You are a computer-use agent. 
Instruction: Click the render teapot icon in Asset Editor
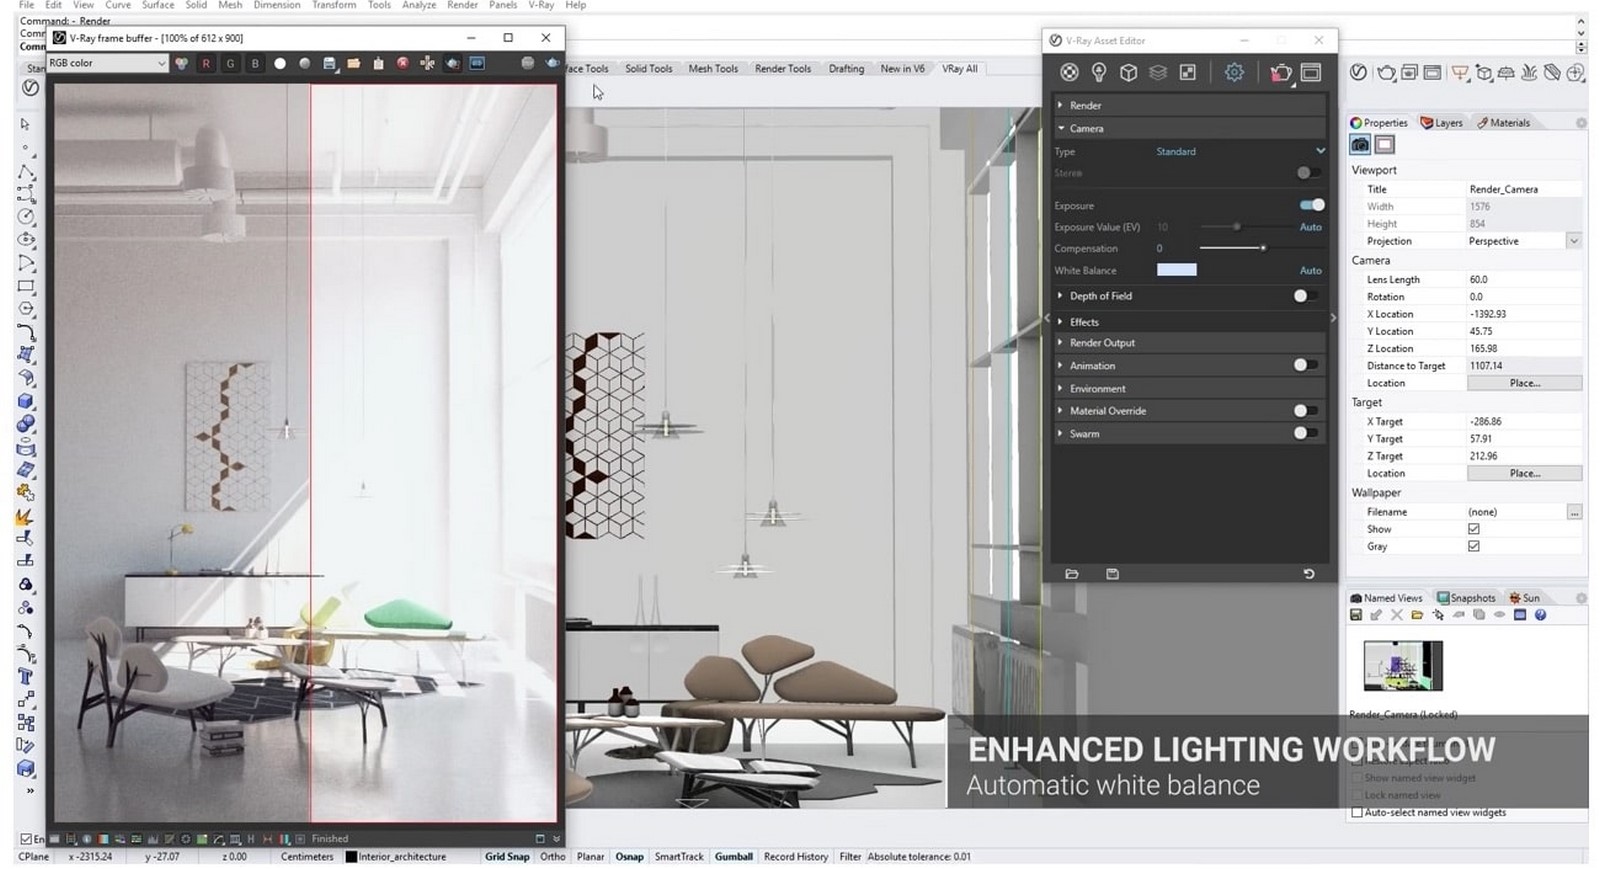point(1280,72)
